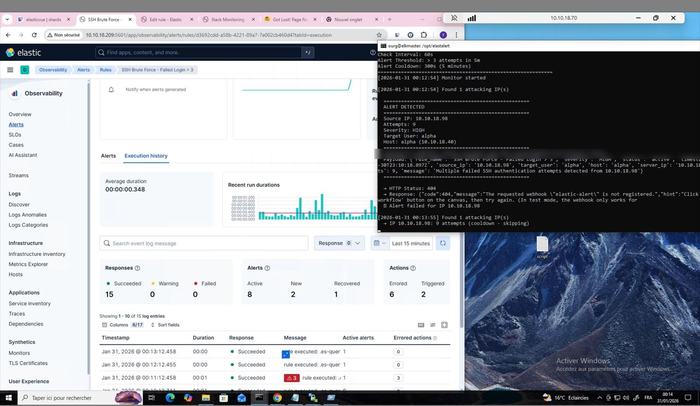Open the calendar quick-select dropdown

coord(379,243)
